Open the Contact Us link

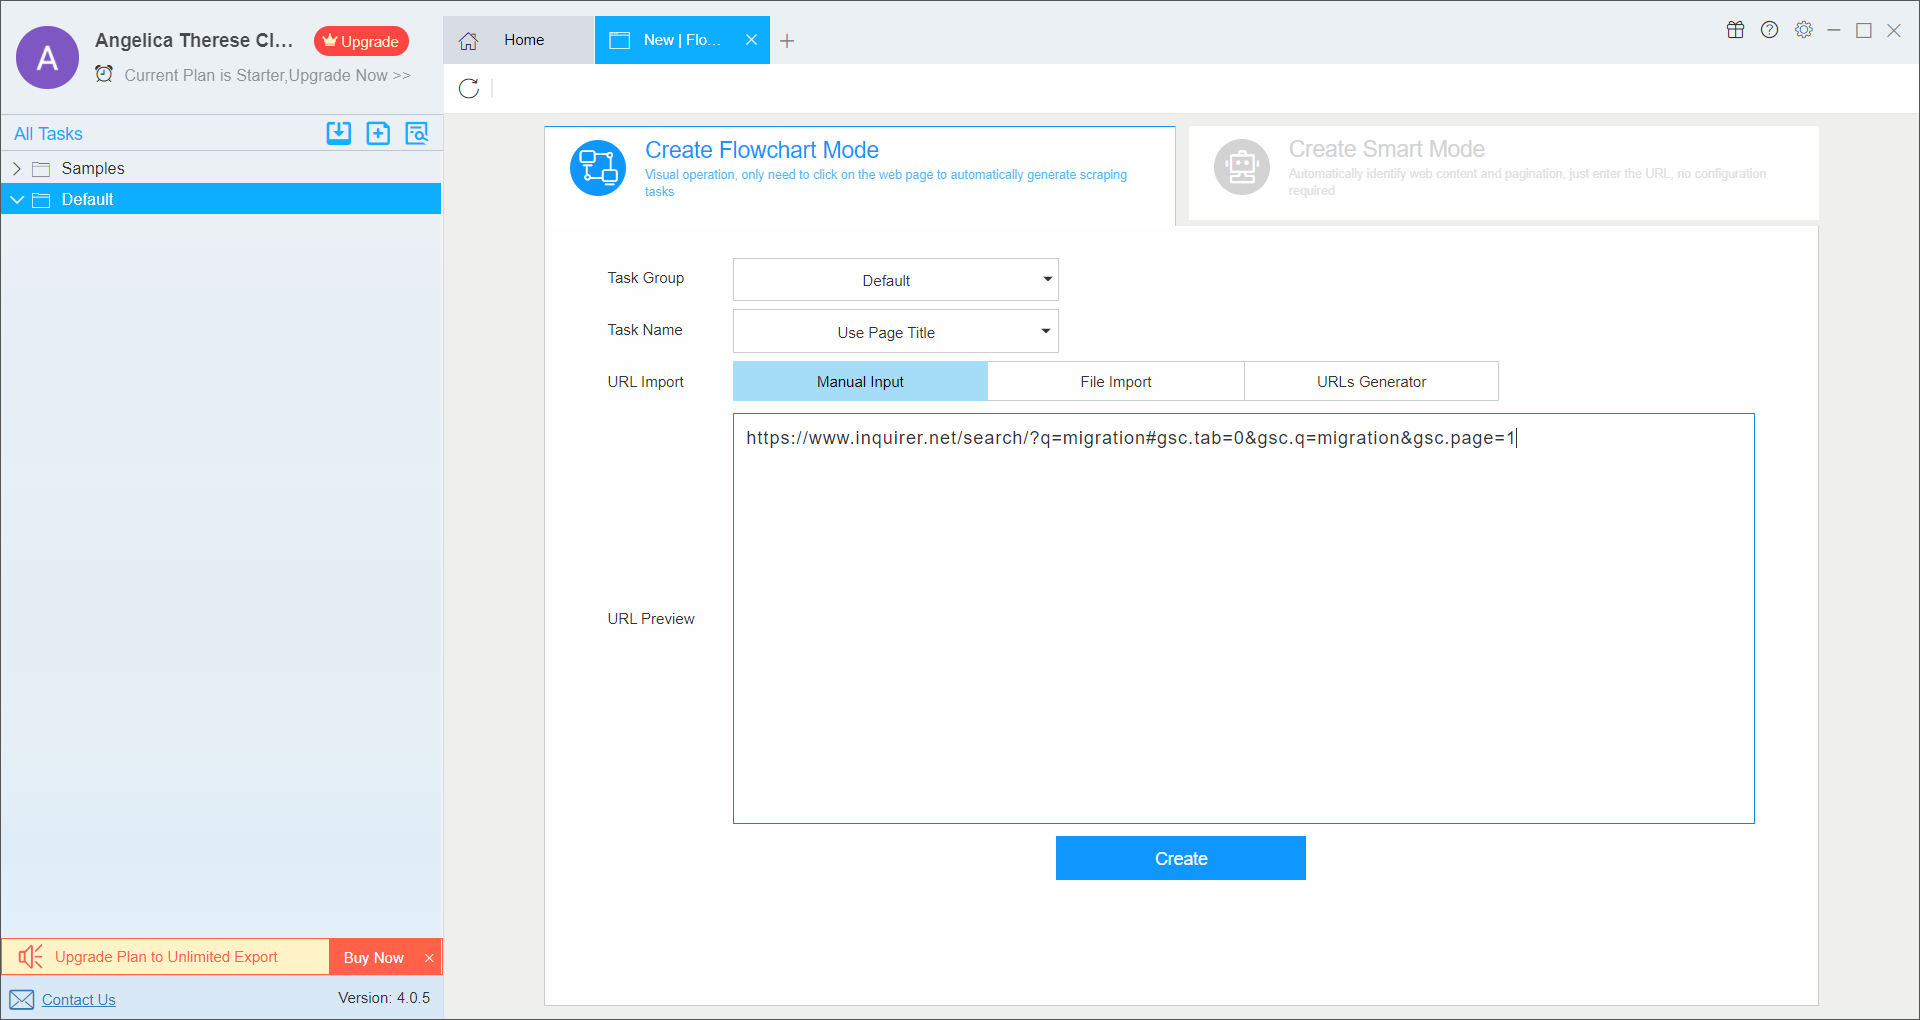[78, 999]
